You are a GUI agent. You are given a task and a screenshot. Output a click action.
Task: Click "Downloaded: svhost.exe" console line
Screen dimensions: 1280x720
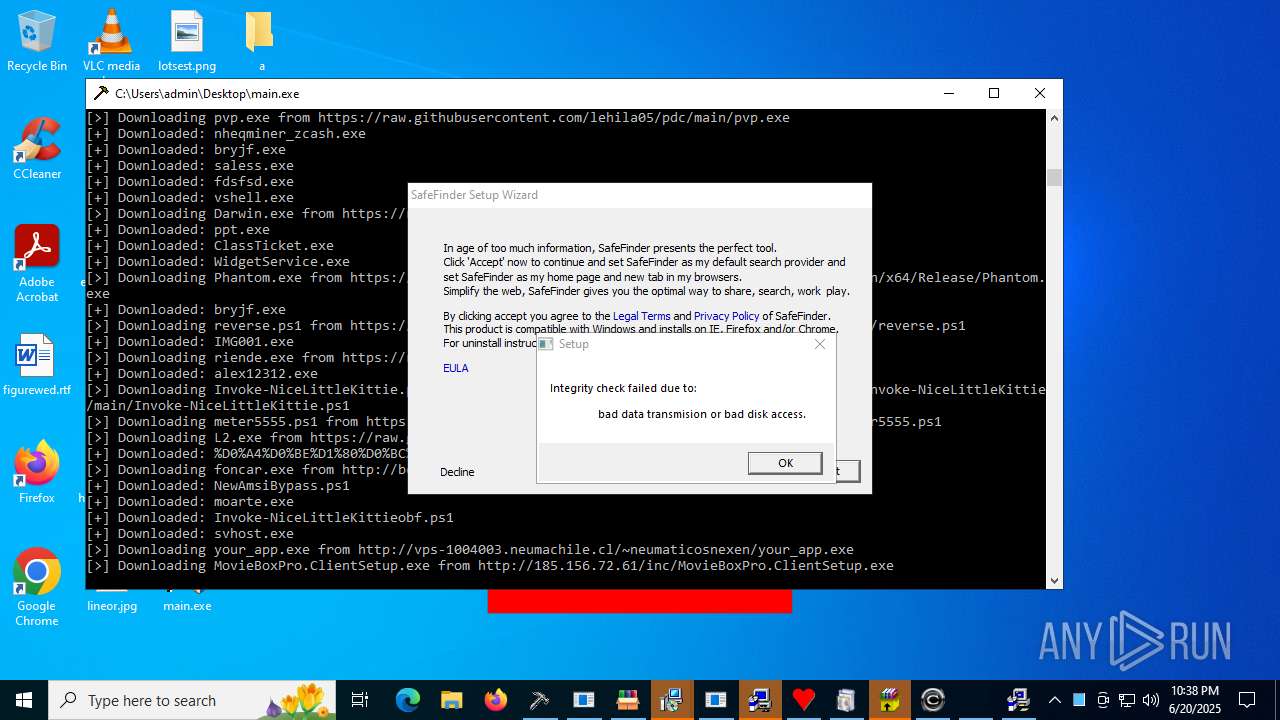pyautogui.click(x=190, y=533)
